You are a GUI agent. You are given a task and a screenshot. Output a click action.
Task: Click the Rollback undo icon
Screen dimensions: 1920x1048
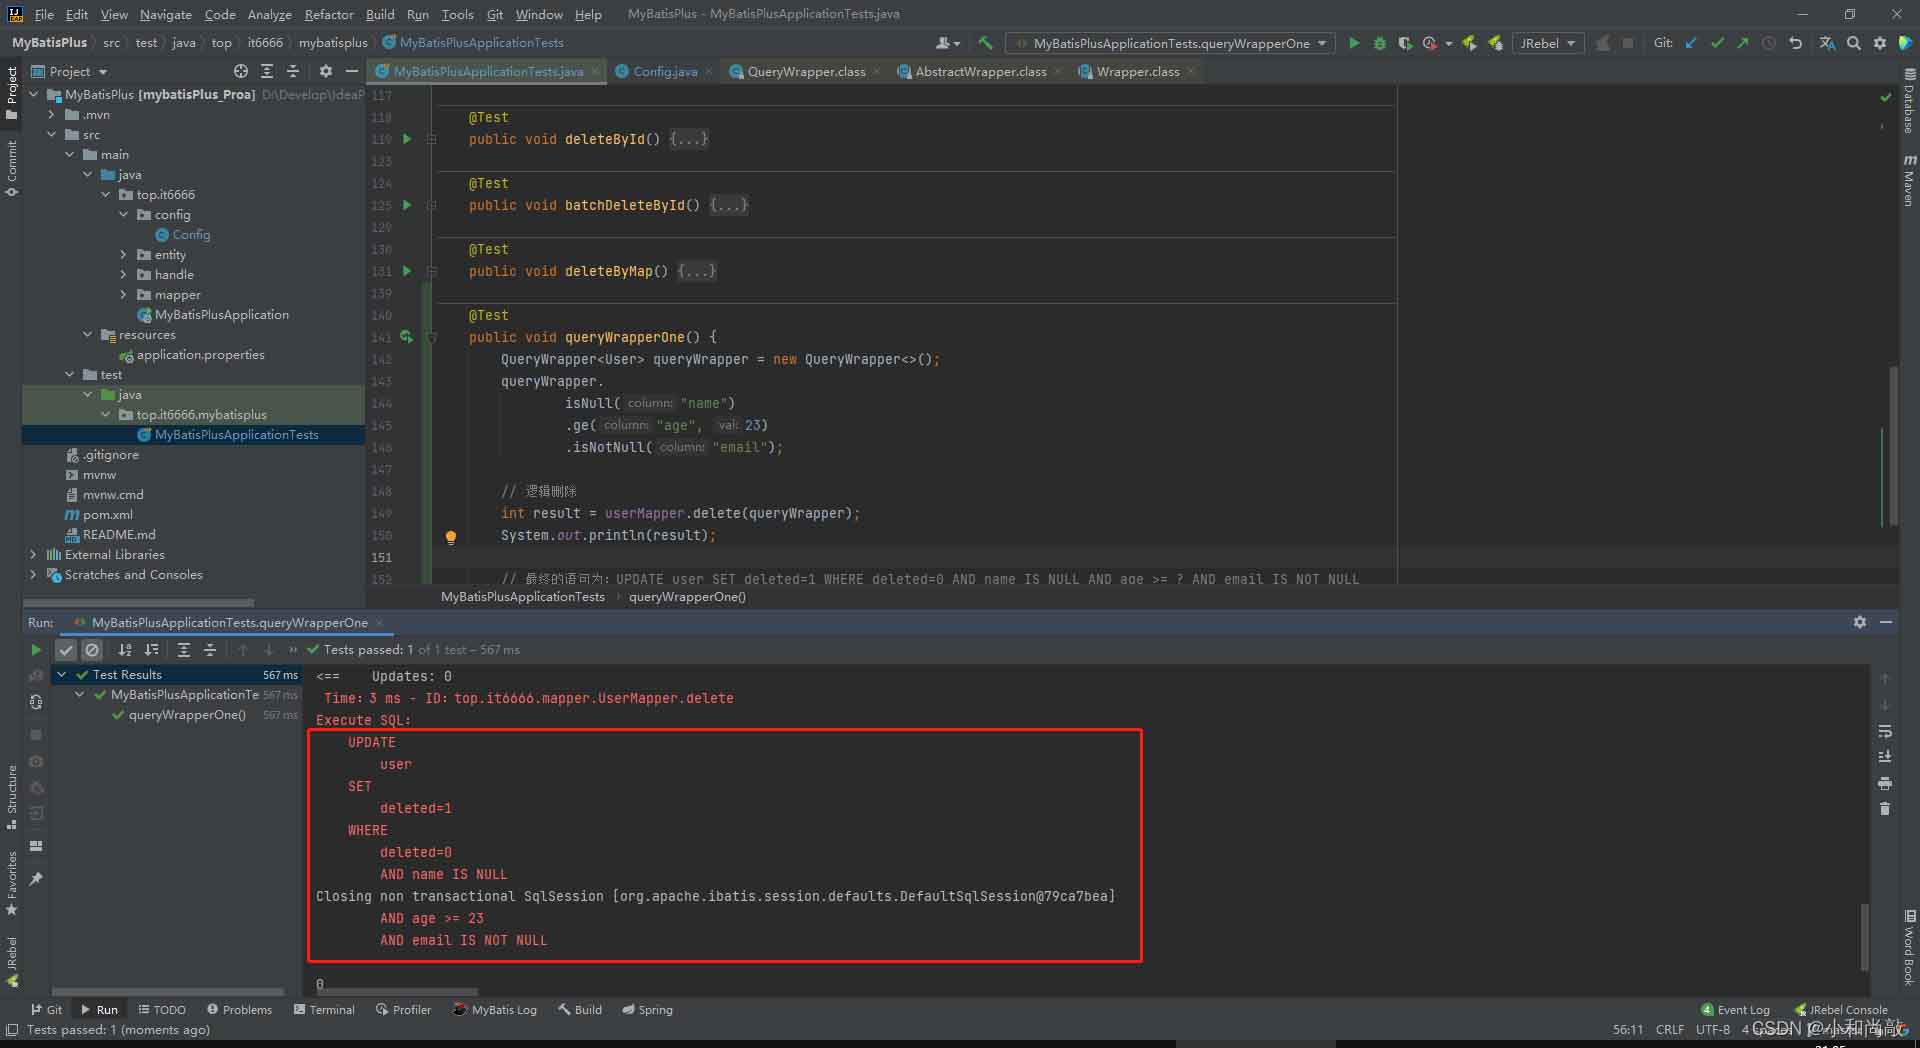1795,43
